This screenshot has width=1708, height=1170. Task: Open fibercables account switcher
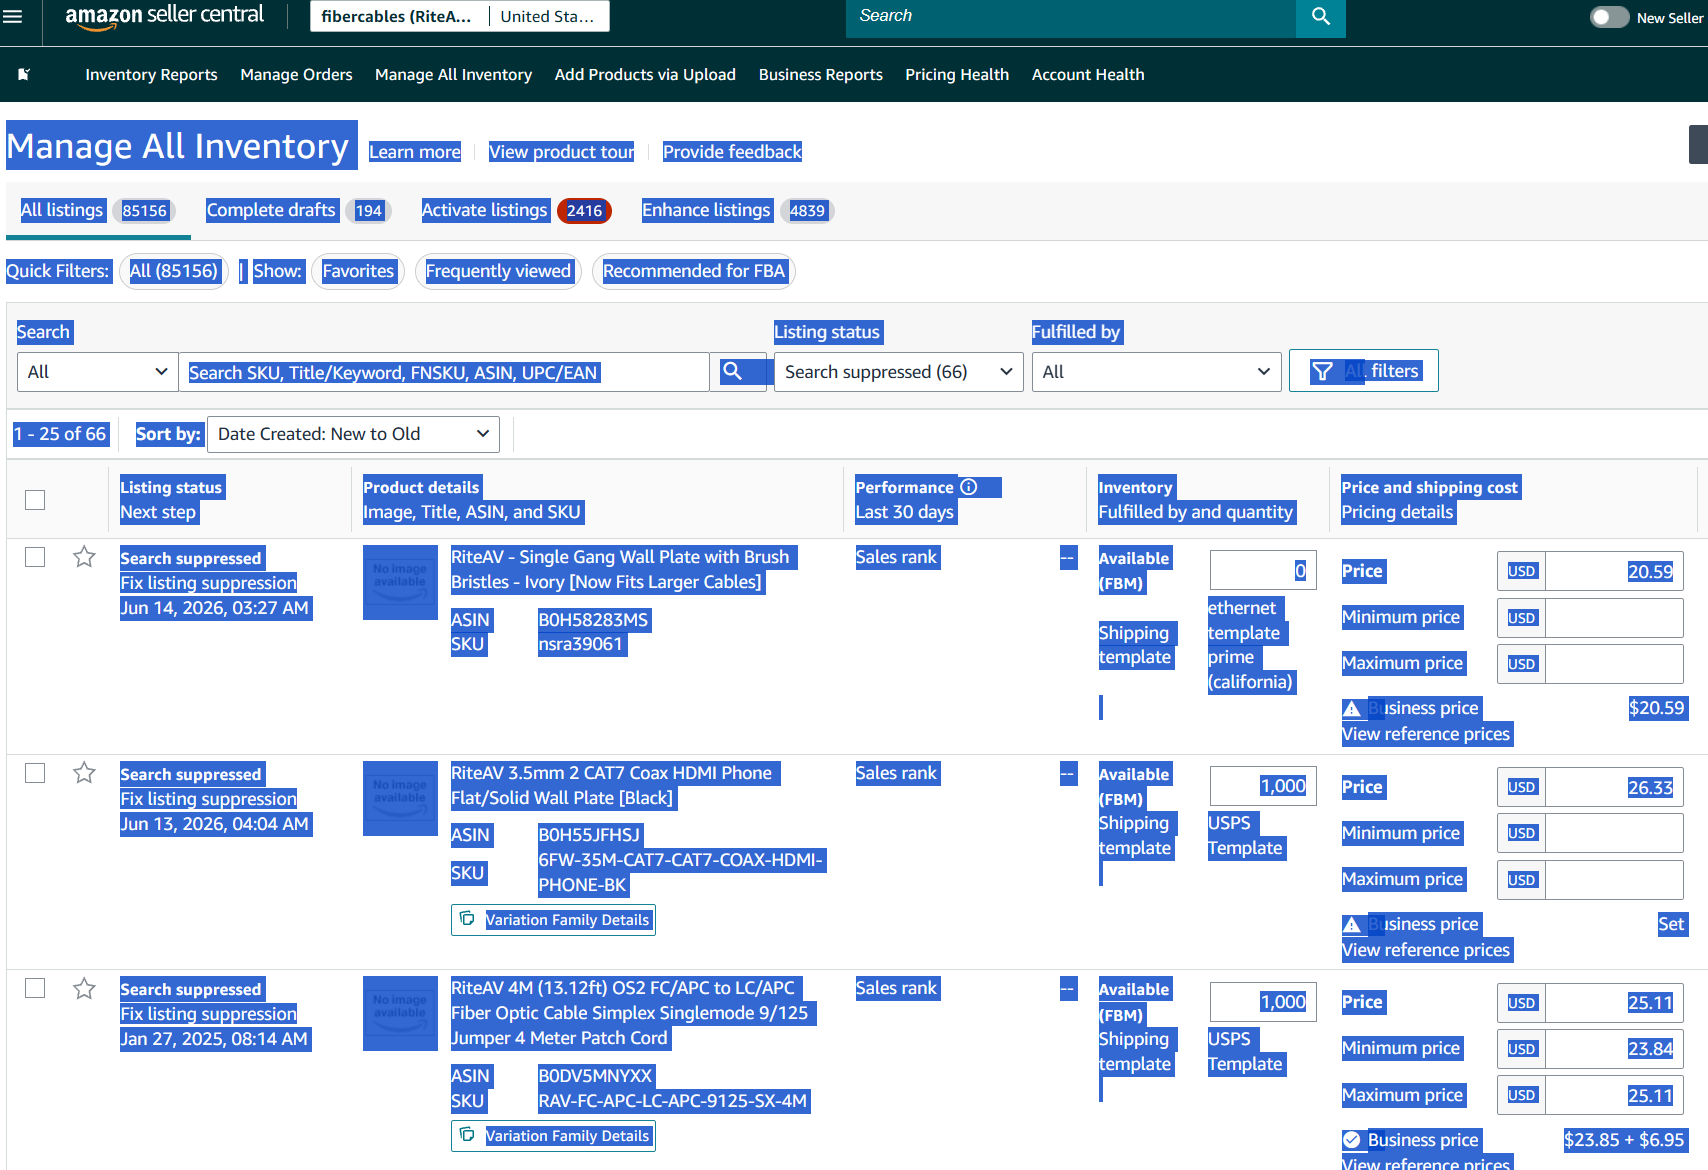coord(397,16)
